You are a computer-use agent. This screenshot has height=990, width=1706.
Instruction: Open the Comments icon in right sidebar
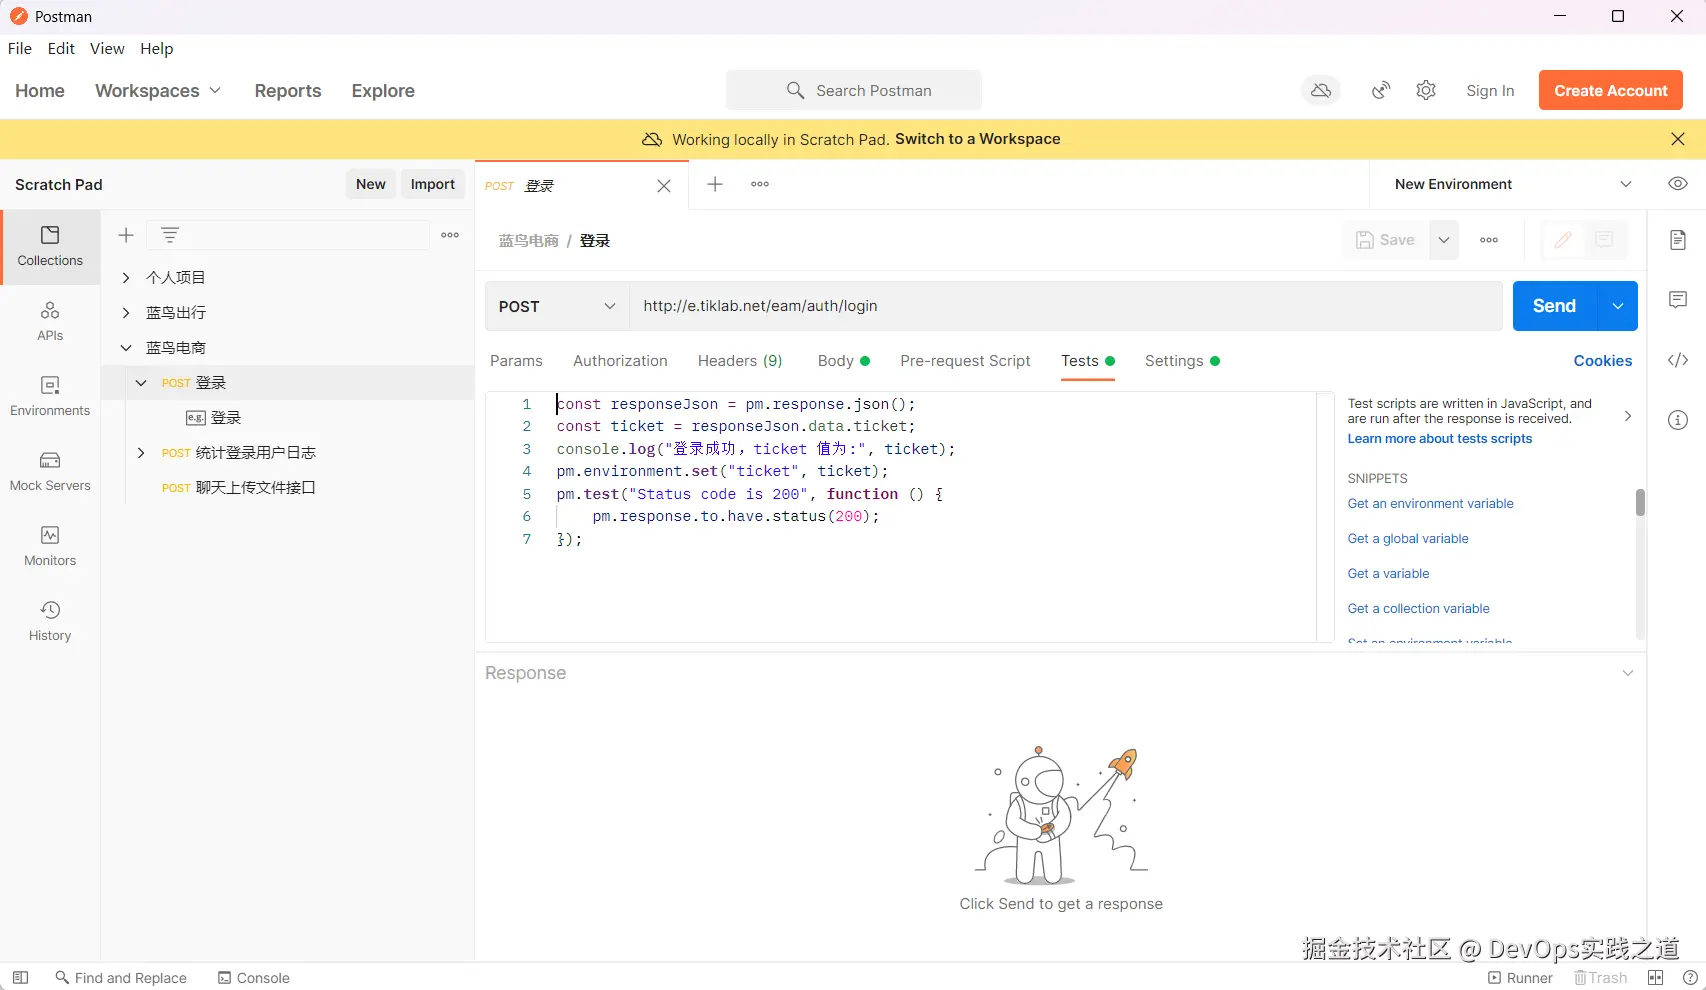tap(1678, 300)
